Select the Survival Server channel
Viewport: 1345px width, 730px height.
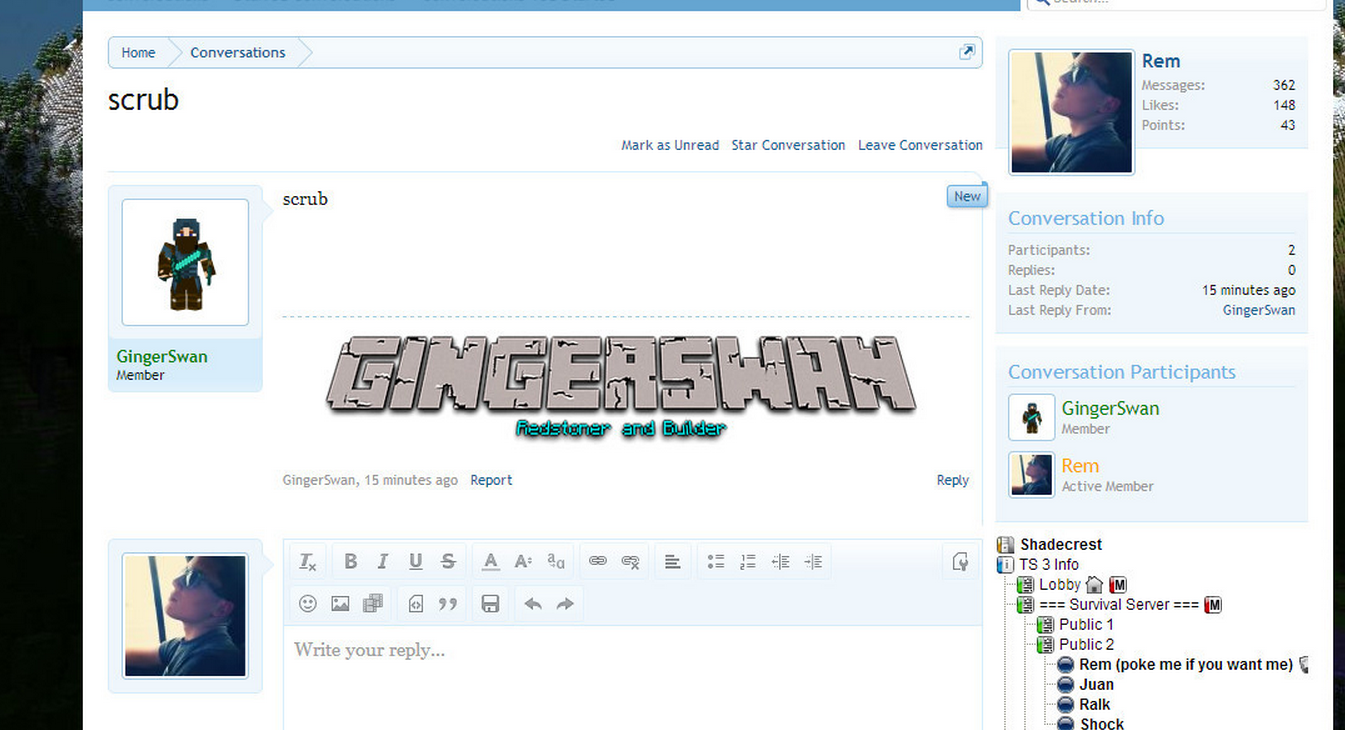point(1119,604)
